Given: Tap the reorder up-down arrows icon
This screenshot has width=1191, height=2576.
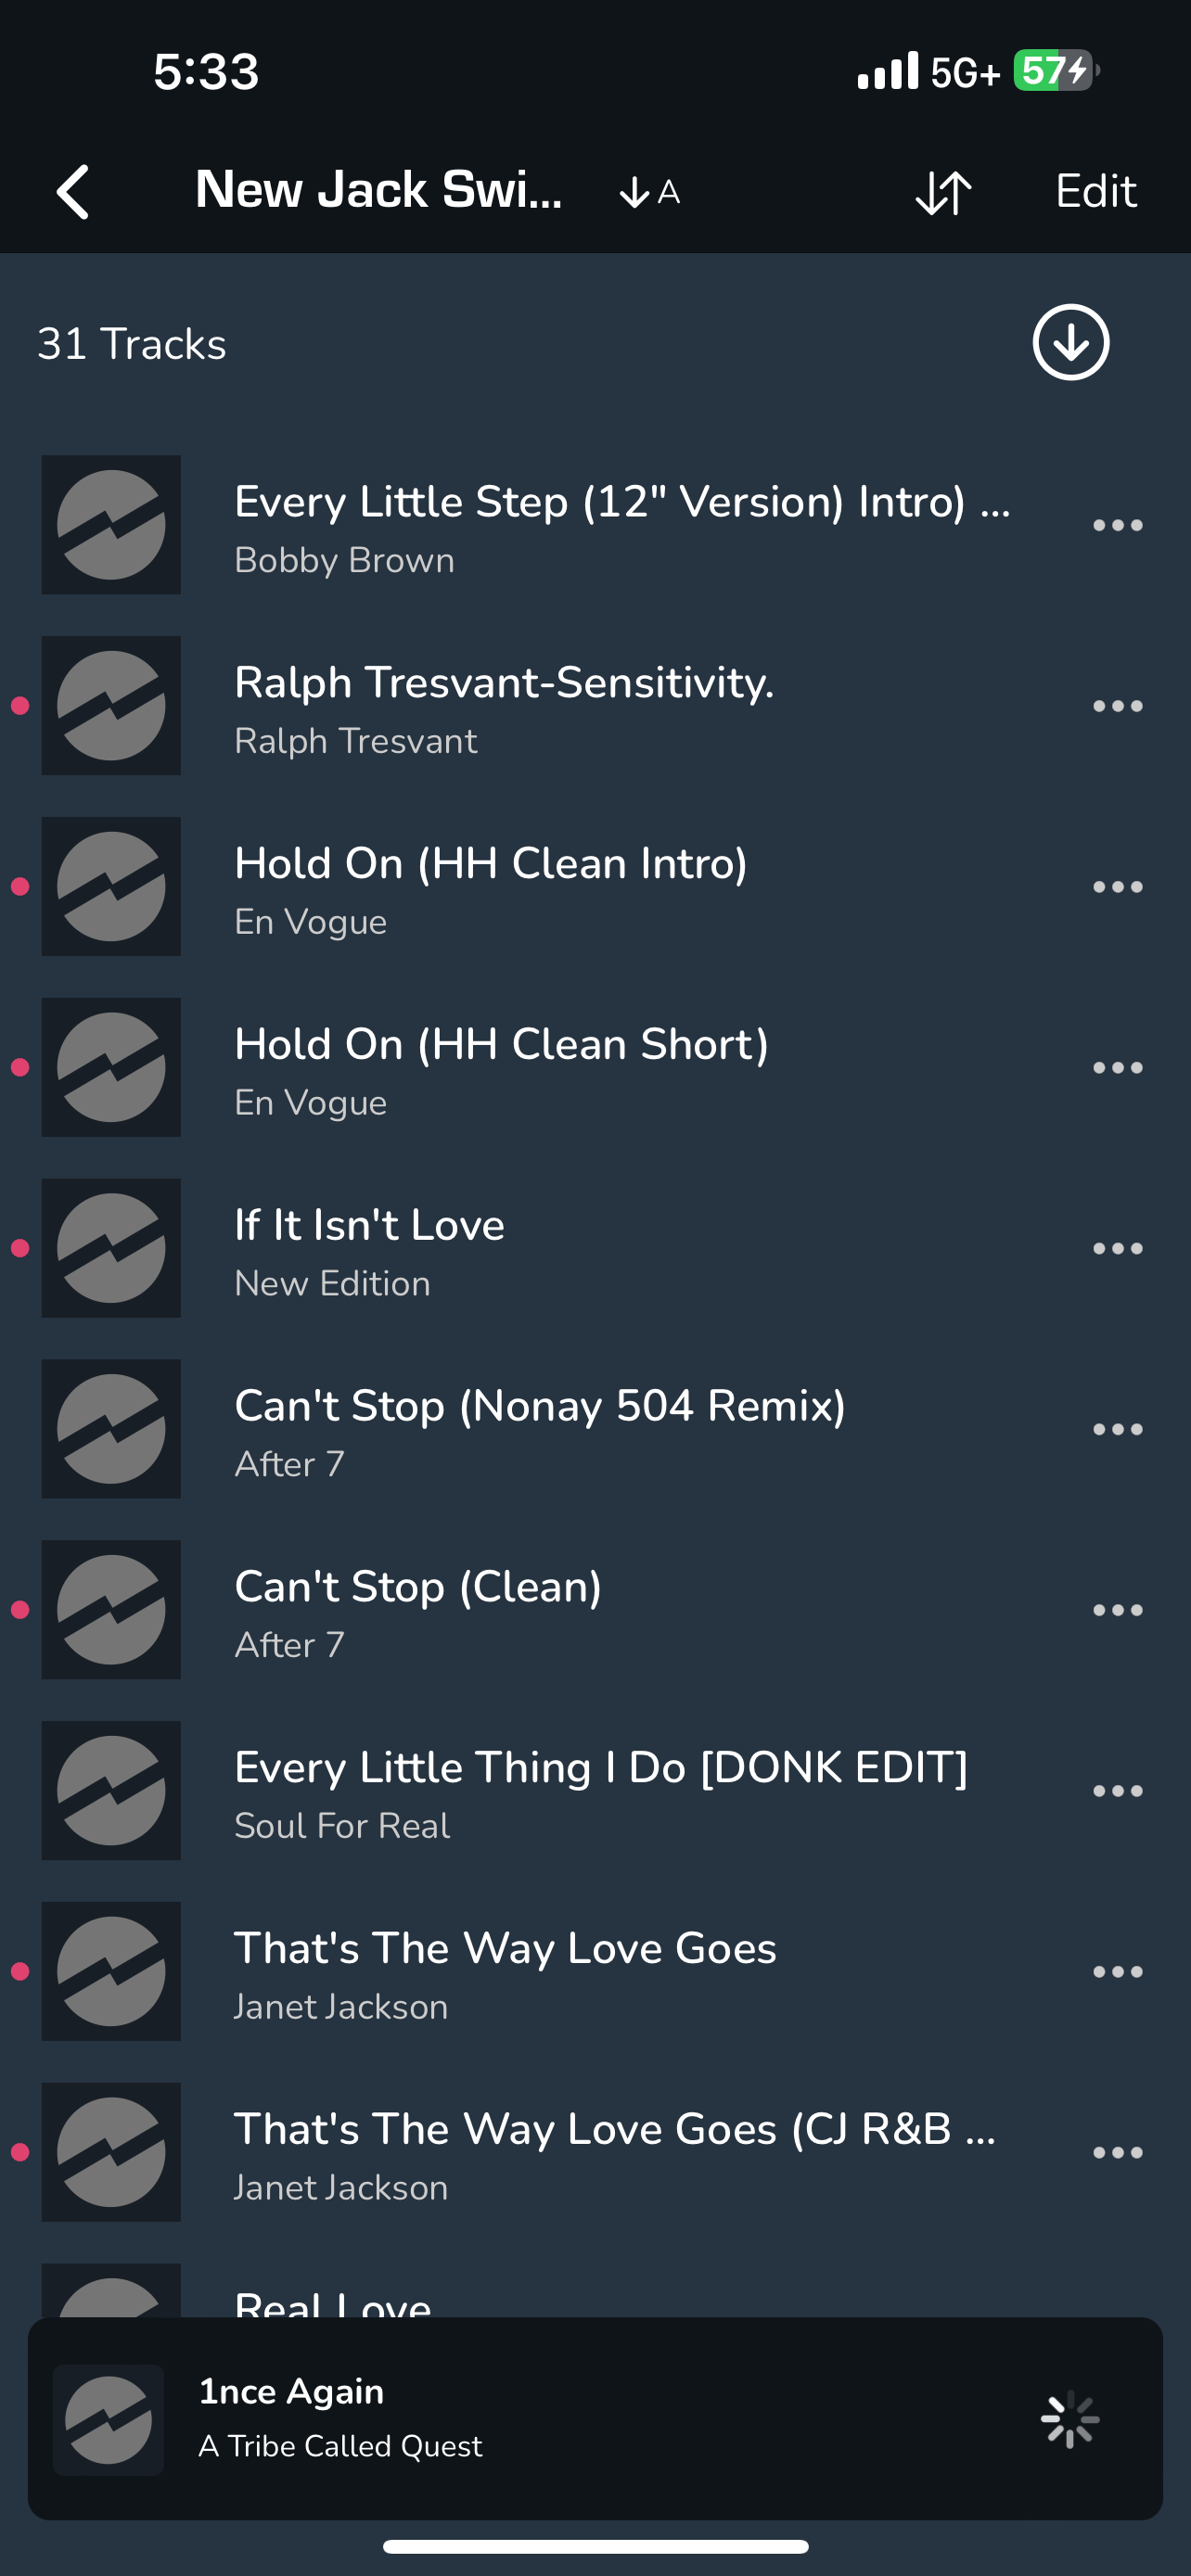Looking at the screenshot, I should coord(943,192).
